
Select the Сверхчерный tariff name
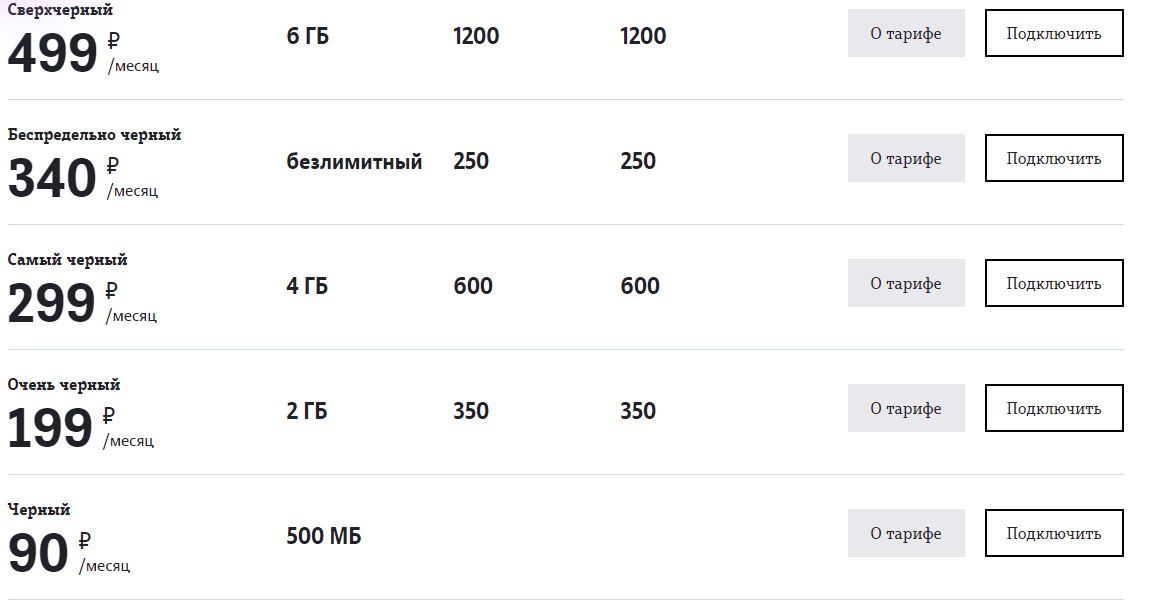[60, 10]
